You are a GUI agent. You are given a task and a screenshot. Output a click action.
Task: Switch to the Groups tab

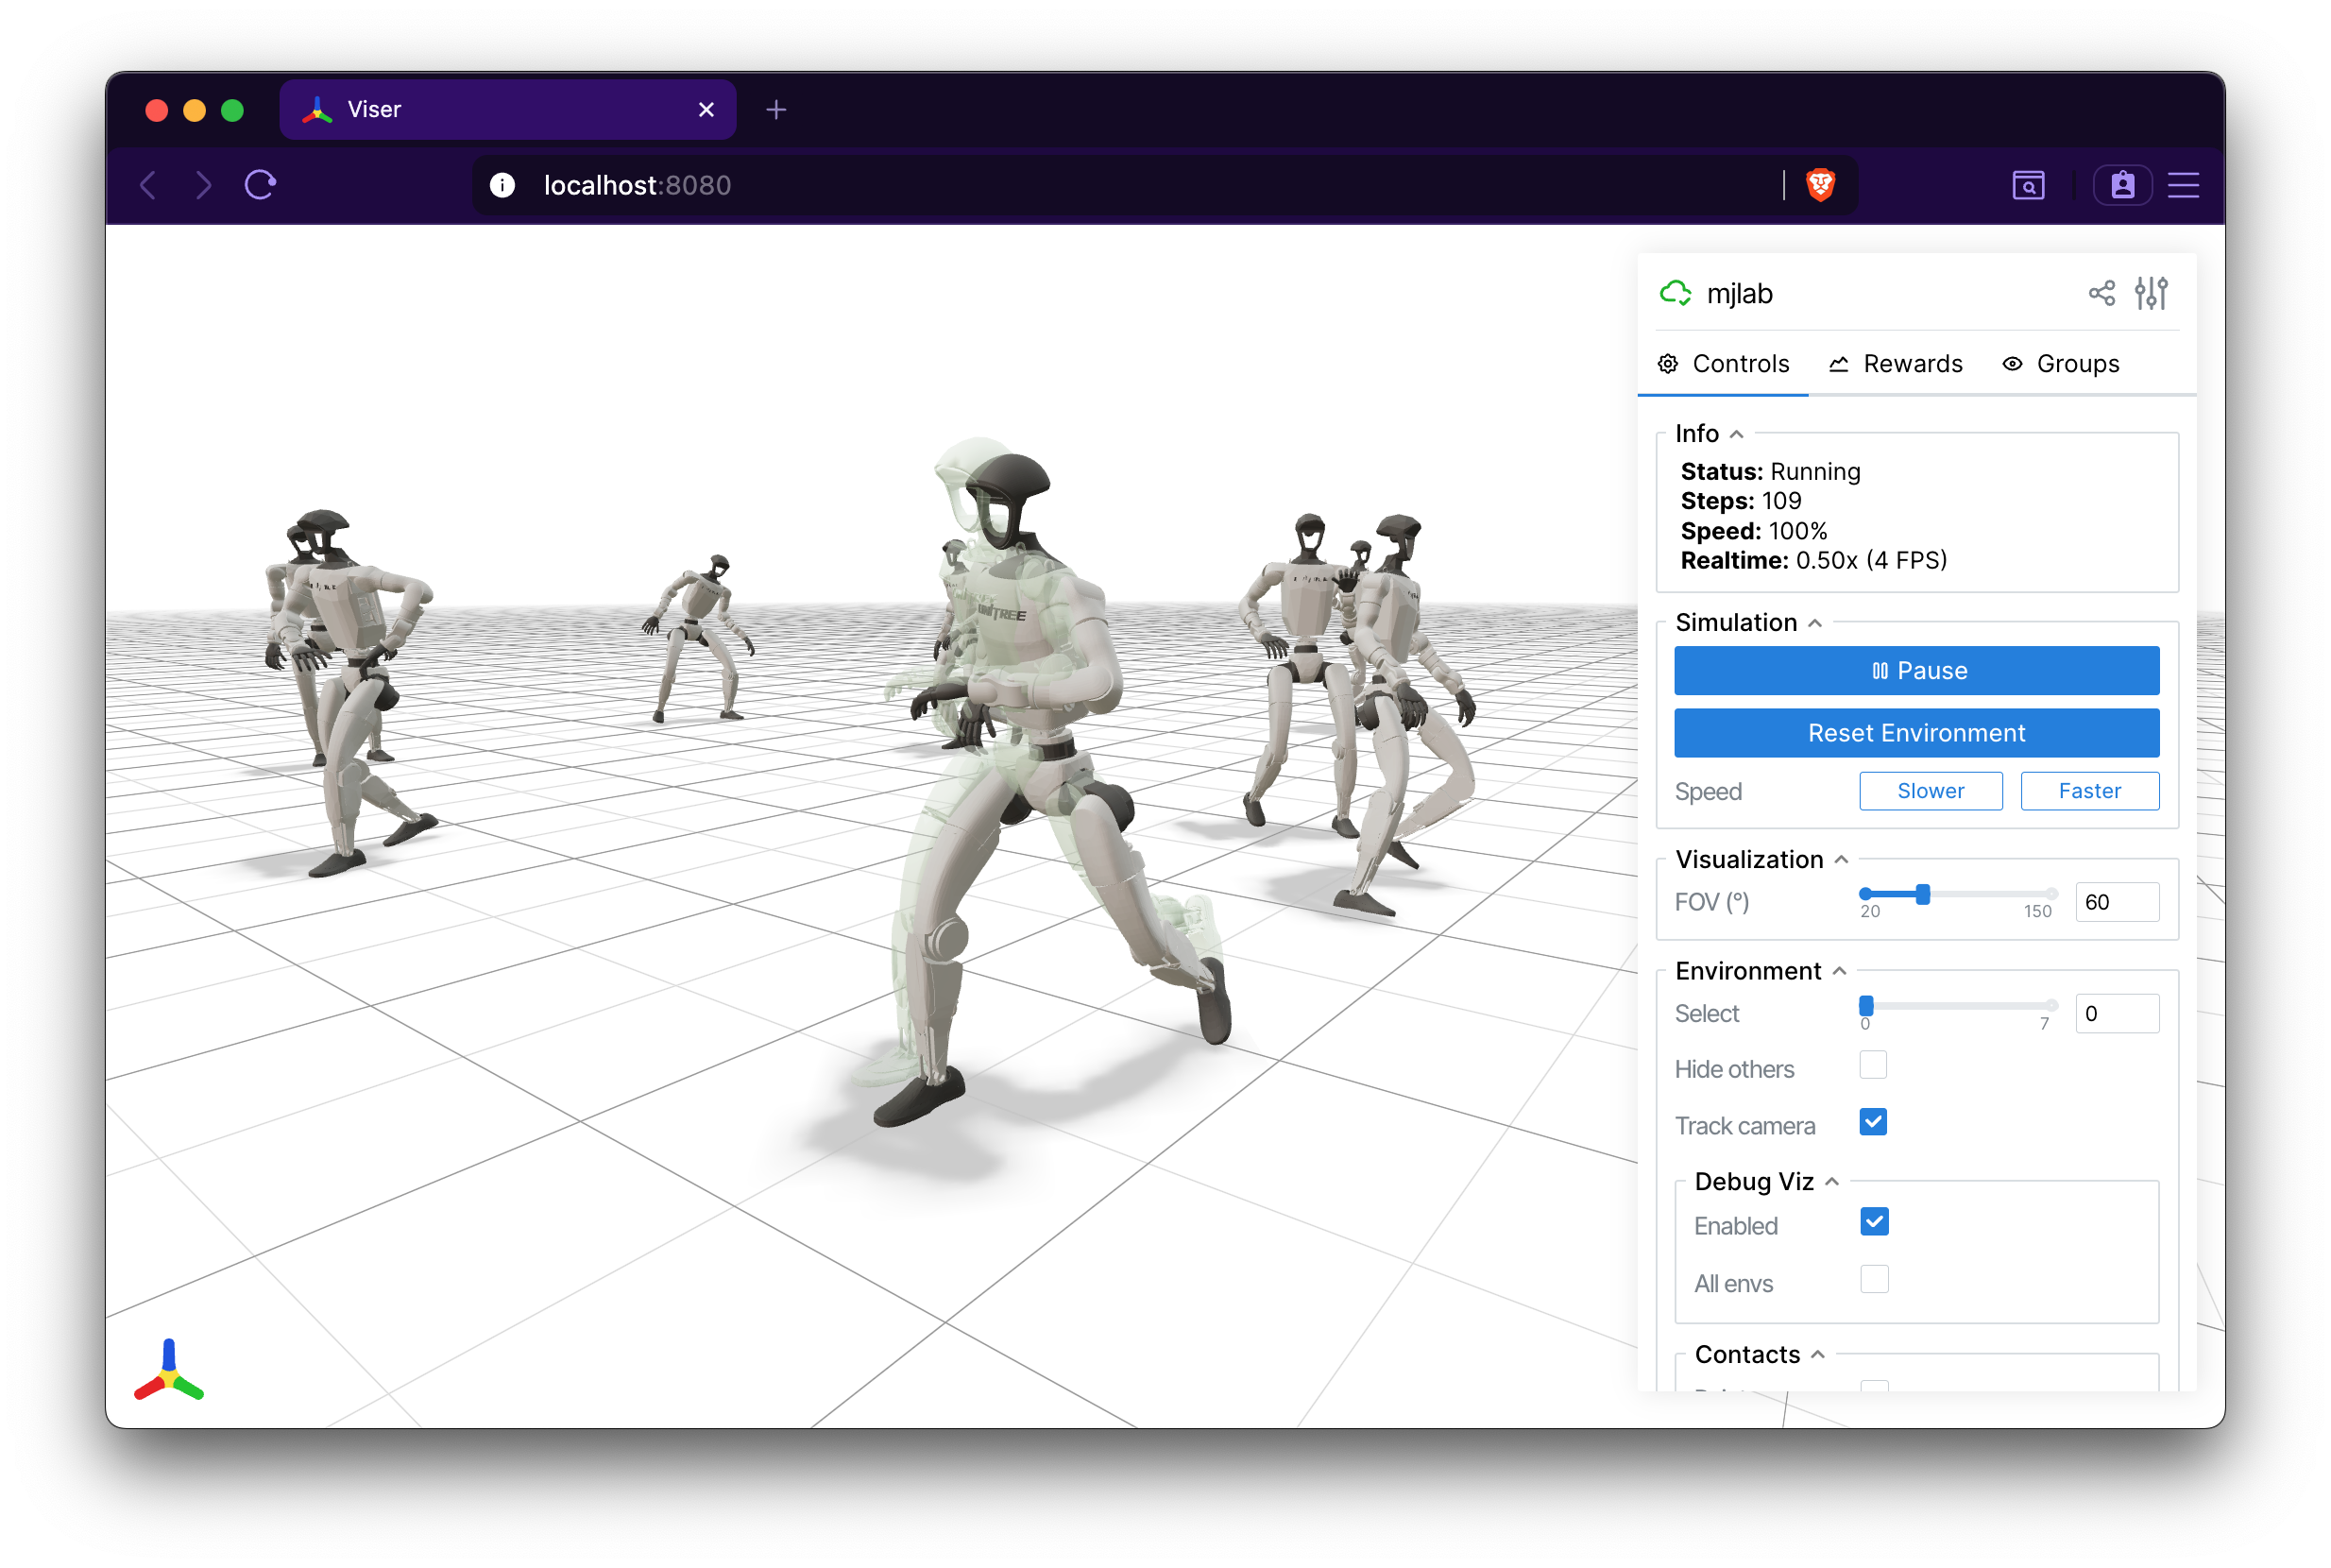click(x=2060, y=364)
